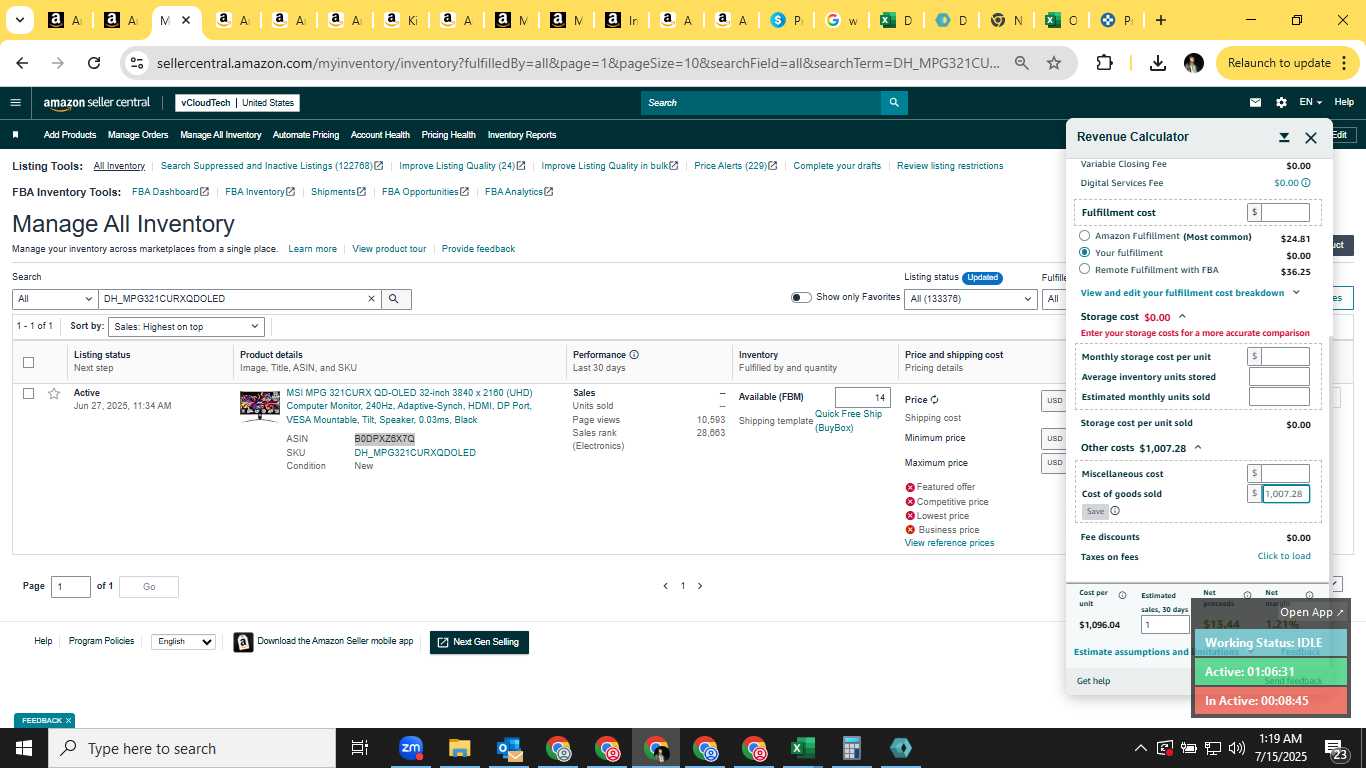Open the MSI MPG 321CURX product title
The image size is (1366, 768).
coord(409,406)
